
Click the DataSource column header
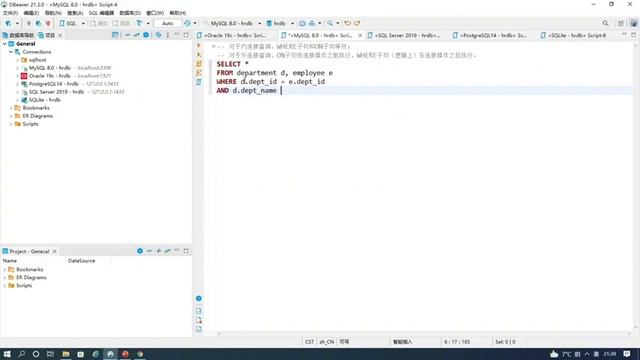[x=82, y=260]
